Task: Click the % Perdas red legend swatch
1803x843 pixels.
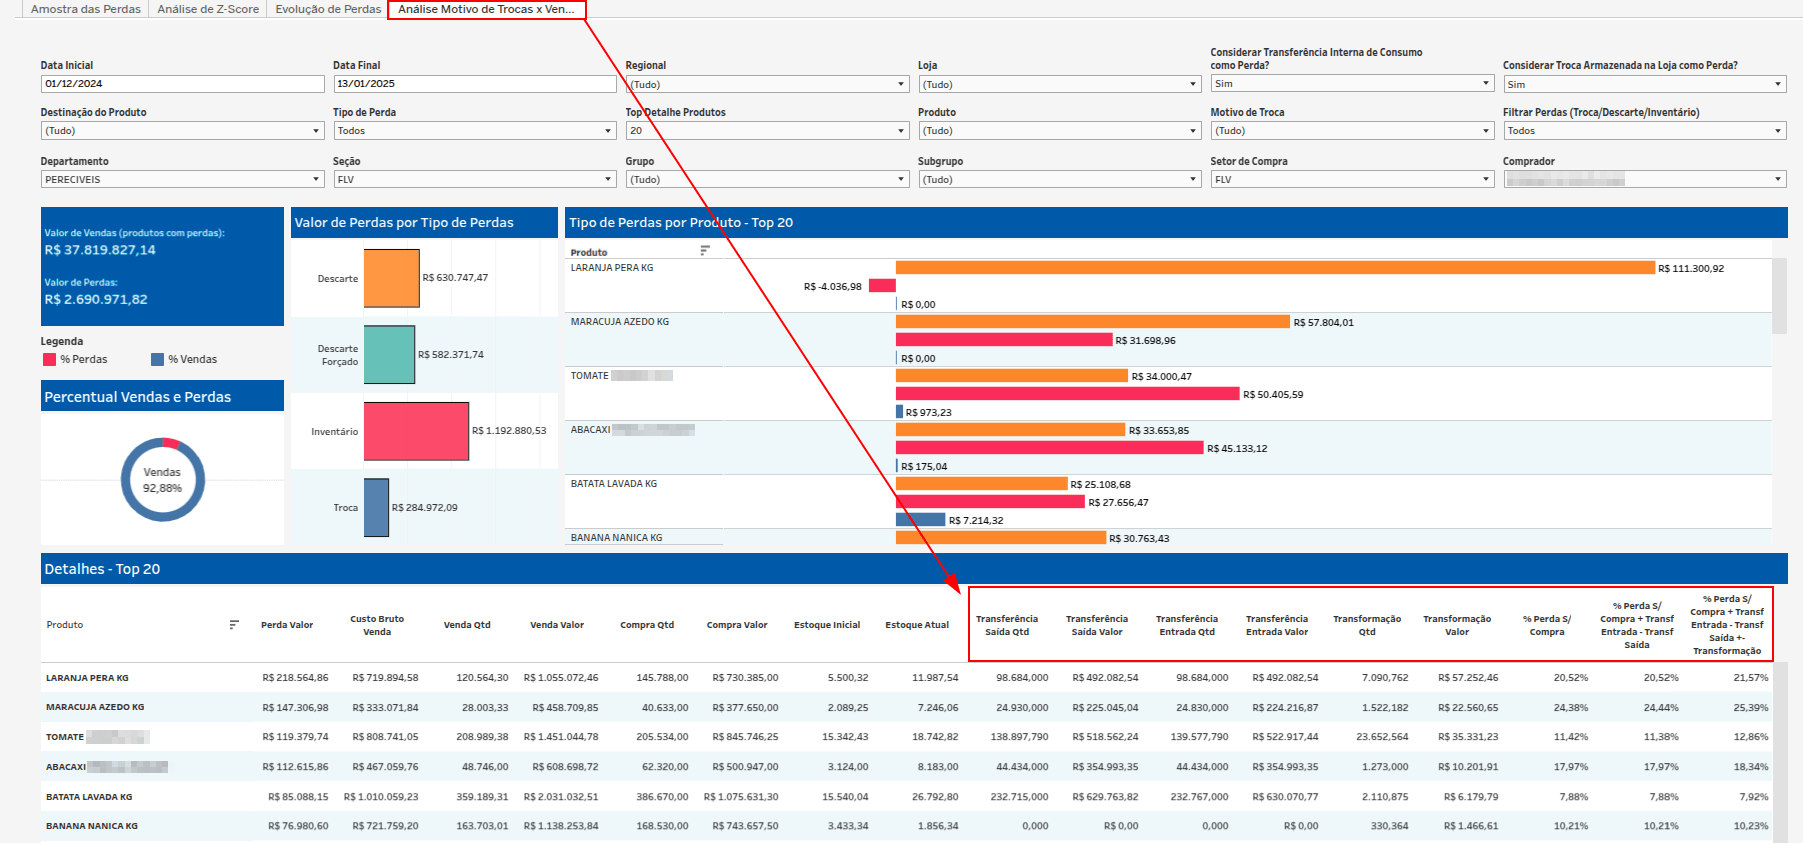Action: point(50,359)
